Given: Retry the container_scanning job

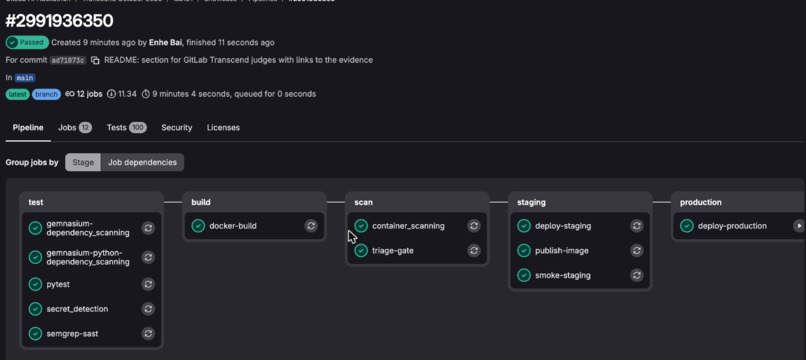Looking at the screenshot, I should point(474,226).
